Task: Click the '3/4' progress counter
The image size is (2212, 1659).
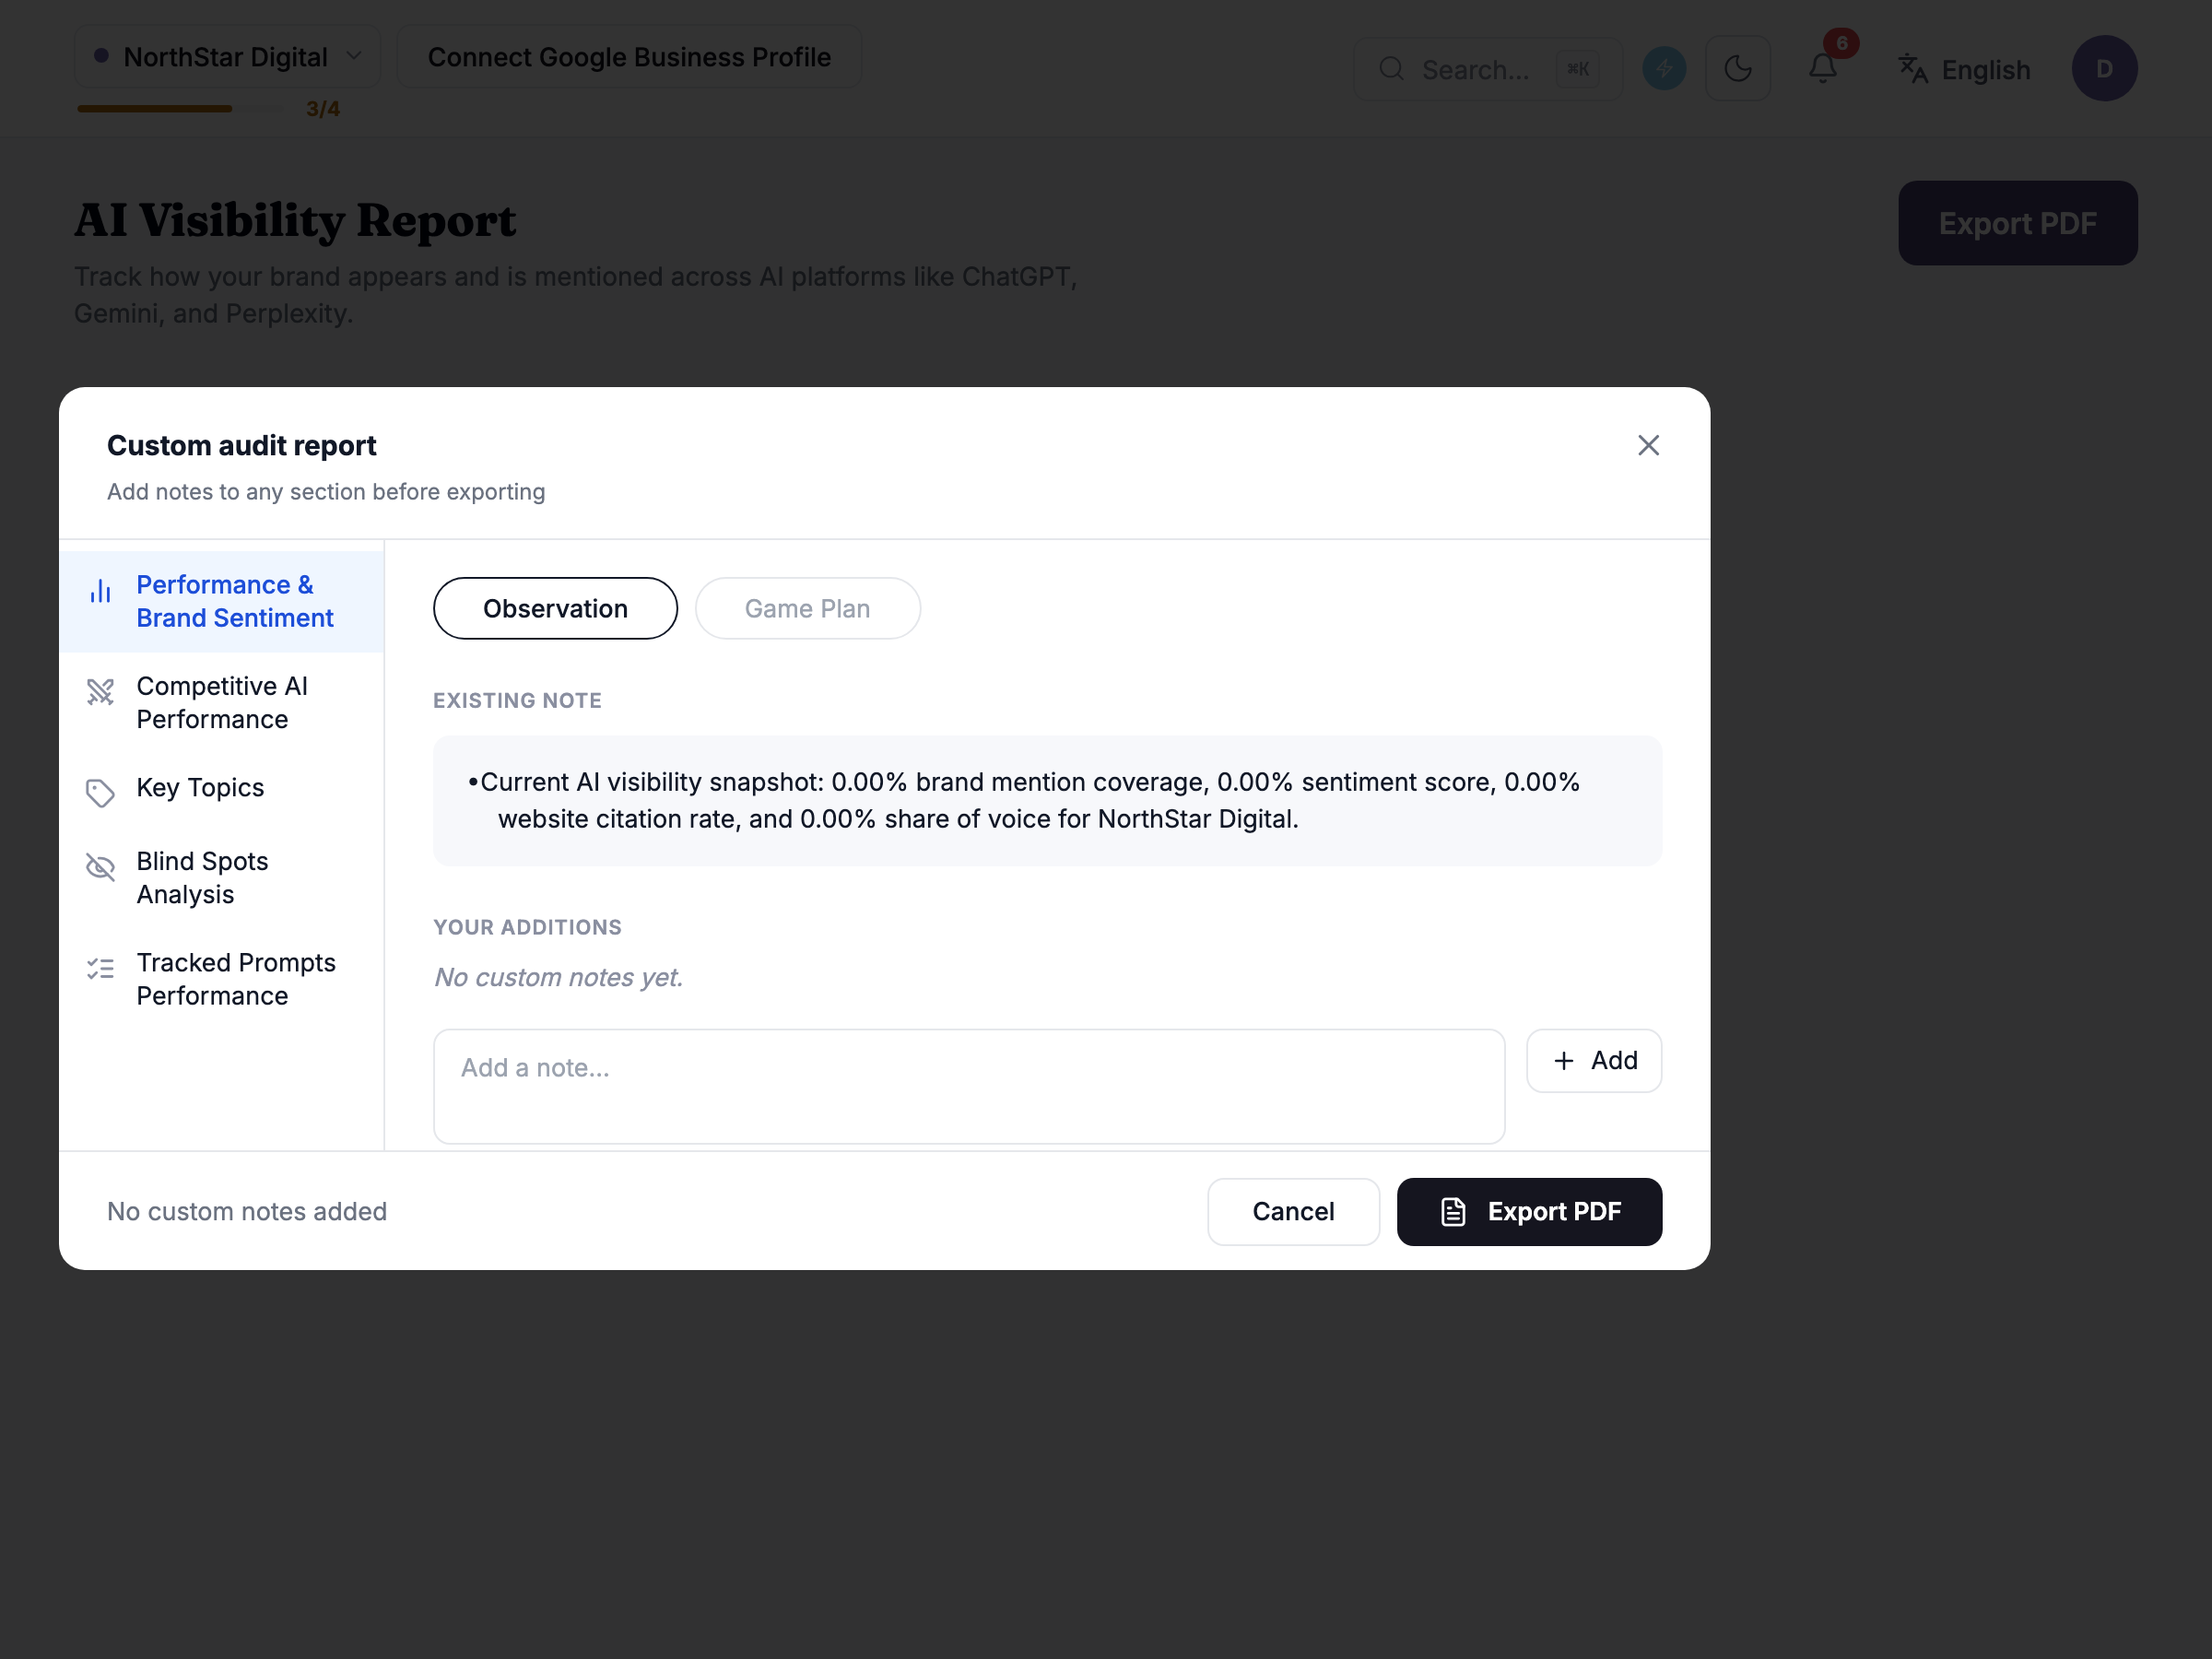Action: pyautogui.click(x=323, y=108)
